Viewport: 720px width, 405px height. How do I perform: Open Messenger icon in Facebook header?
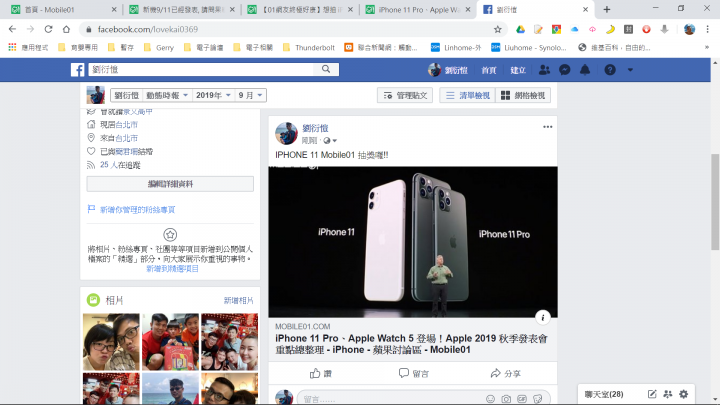[x=565, y=70]
